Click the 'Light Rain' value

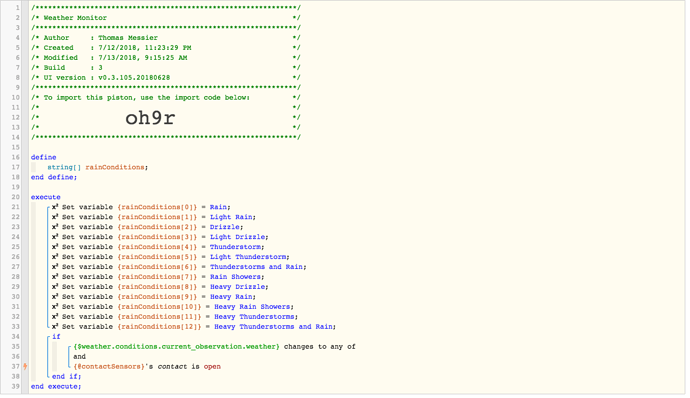click(231, 217)
